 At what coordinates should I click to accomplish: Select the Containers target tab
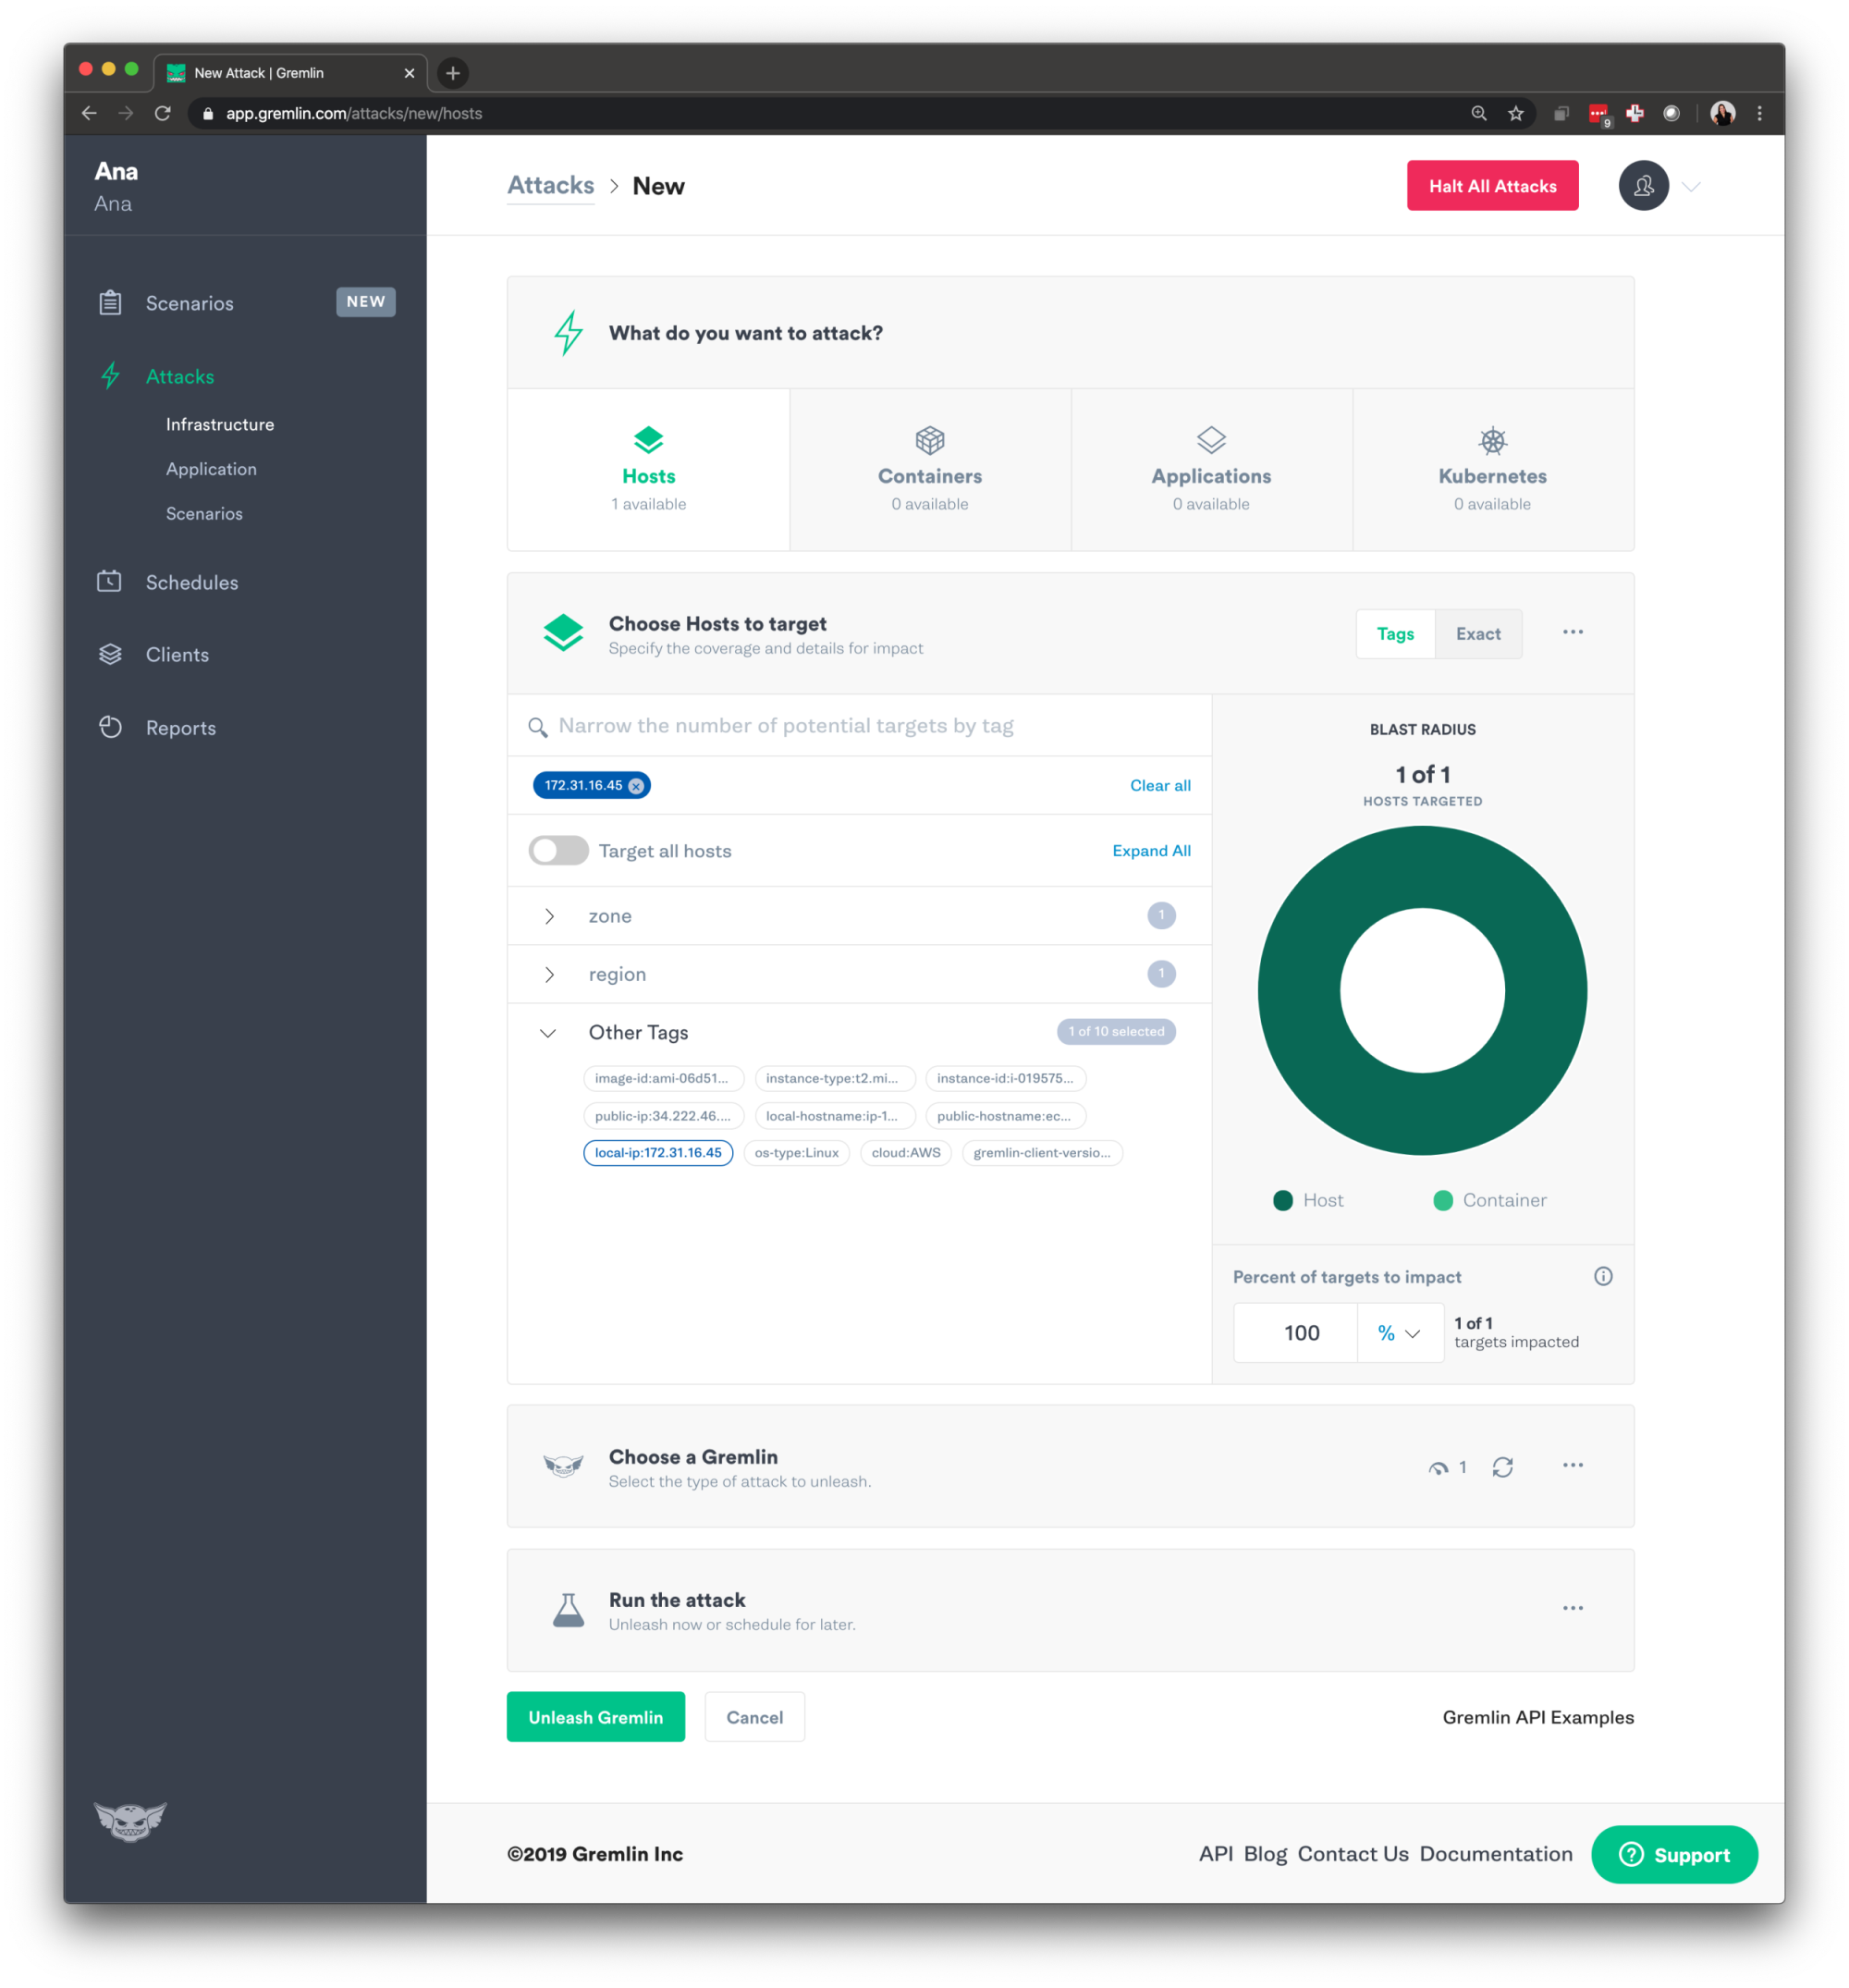930,470
